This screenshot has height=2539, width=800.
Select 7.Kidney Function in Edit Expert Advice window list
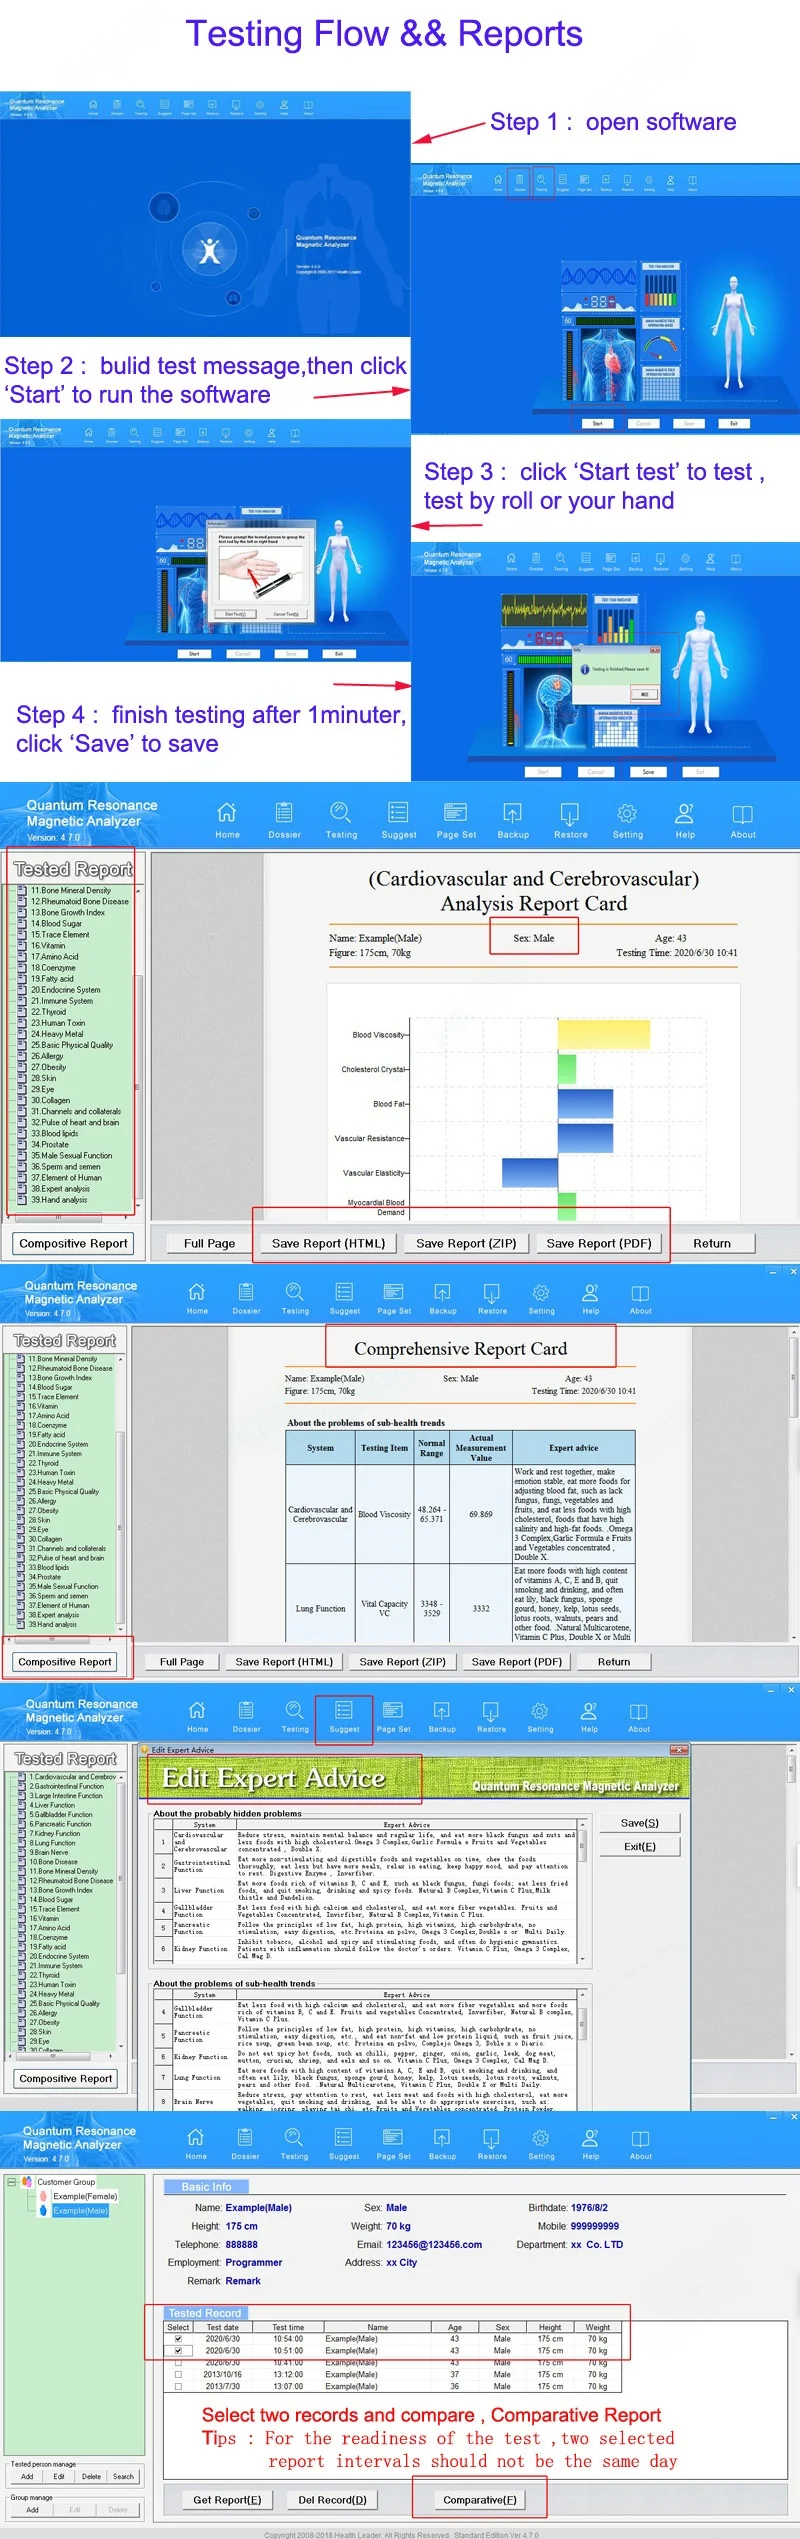(x=55, y=1833)
